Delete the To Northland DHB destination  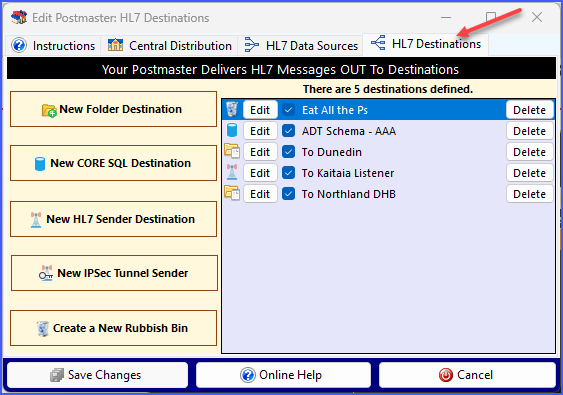pos(530,194)
